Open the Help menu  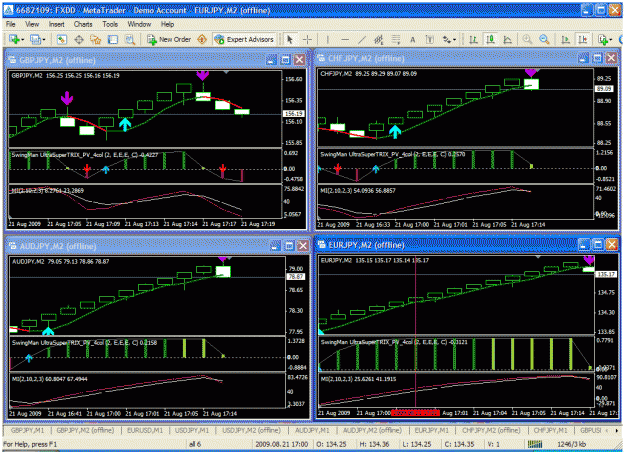point(167,24)
